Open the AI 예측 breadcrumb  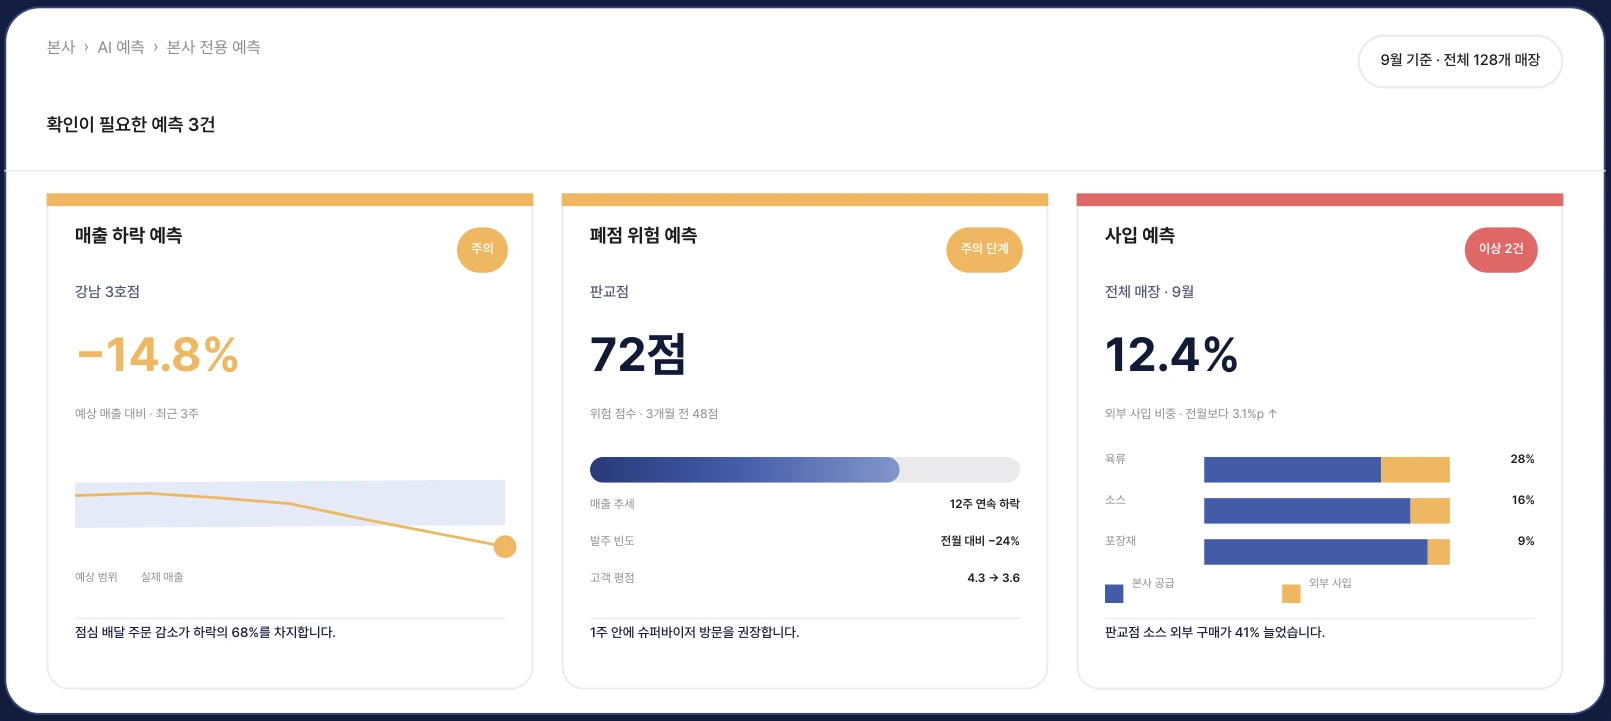(121, 47)
